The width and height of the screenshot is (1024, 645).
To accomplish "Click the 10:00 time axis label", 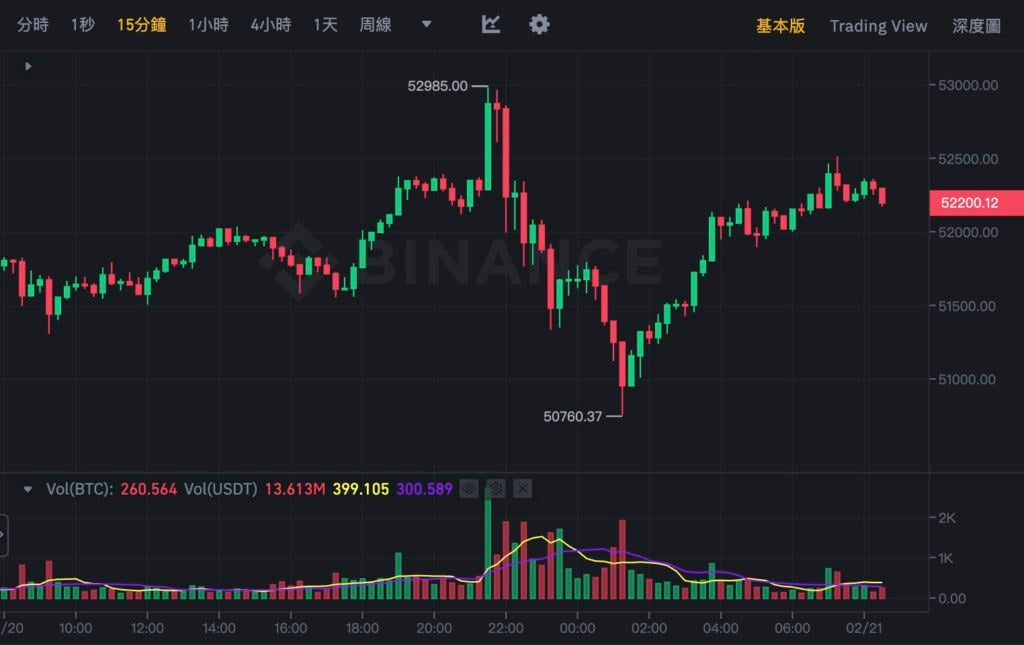I will tap(75, 628).
